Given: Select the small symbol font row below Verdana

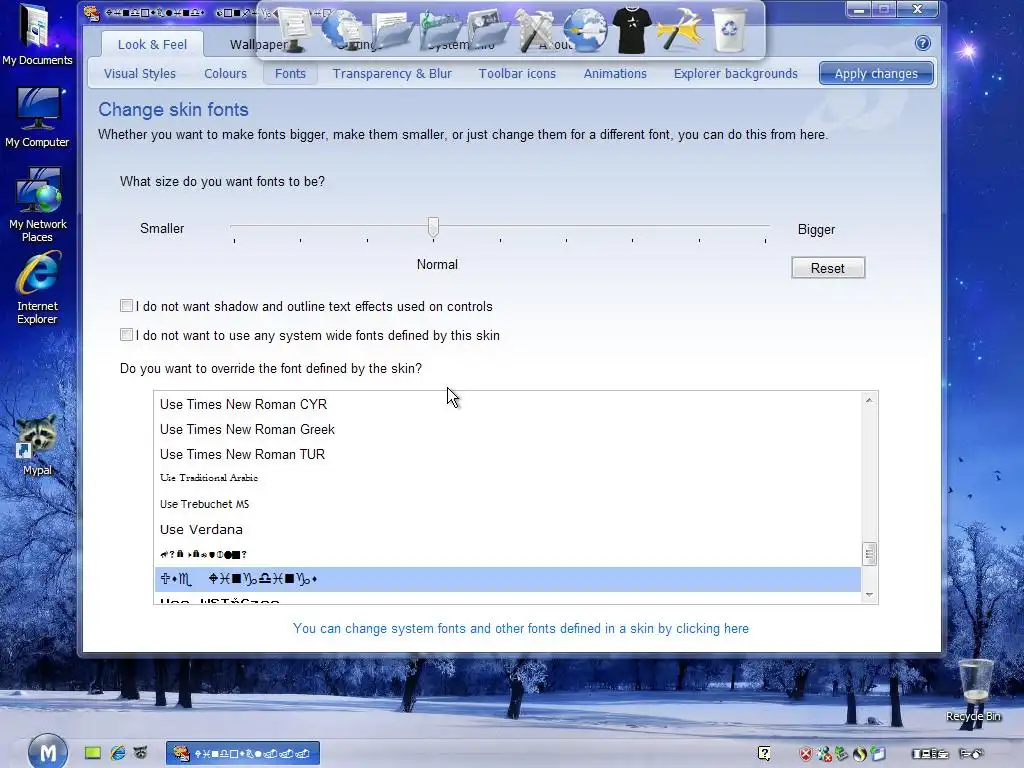Looking at the screenshot, I should pyautogui.click(x=507, y=554).
